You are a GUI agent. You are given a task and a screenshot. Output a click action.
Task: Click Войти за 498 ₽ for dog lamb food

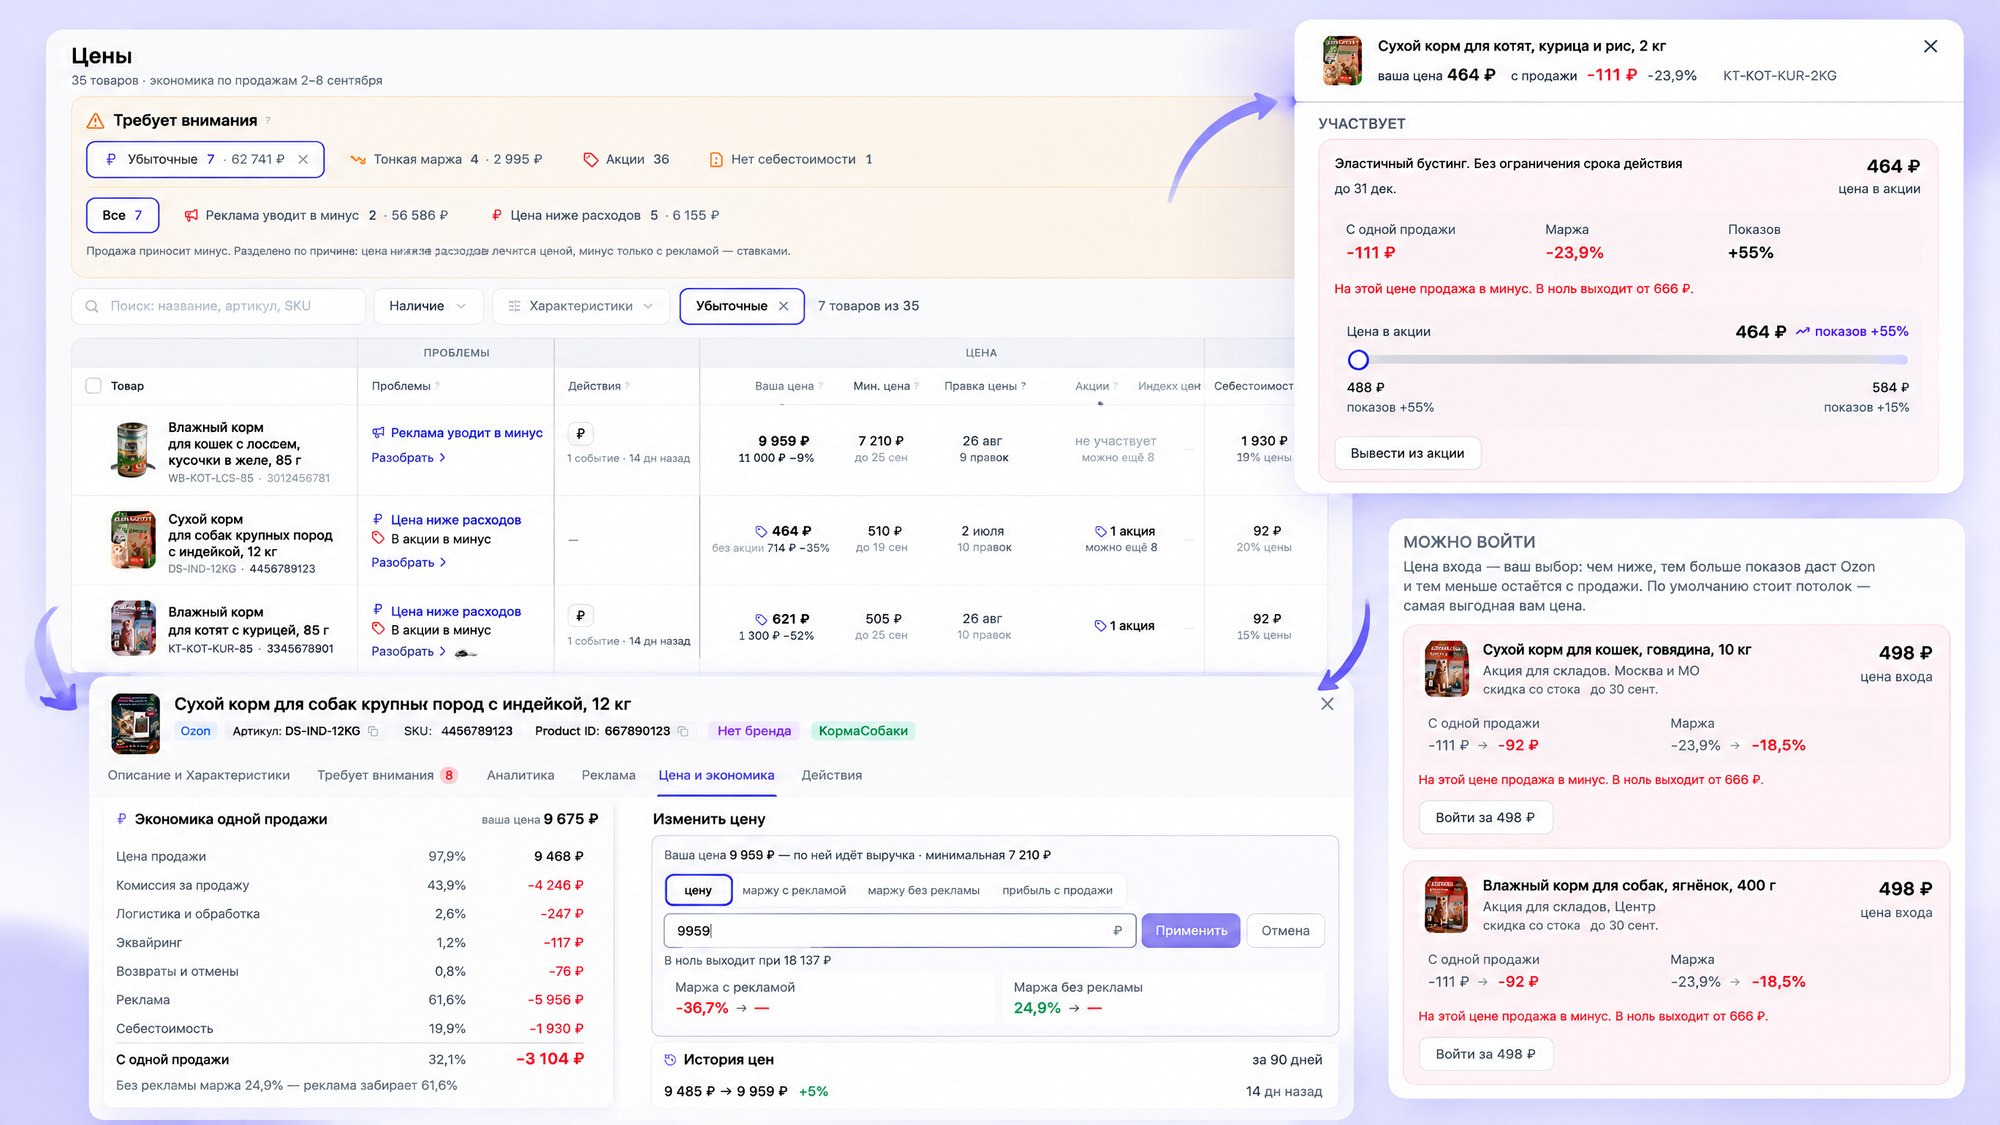point(1485,1054)
